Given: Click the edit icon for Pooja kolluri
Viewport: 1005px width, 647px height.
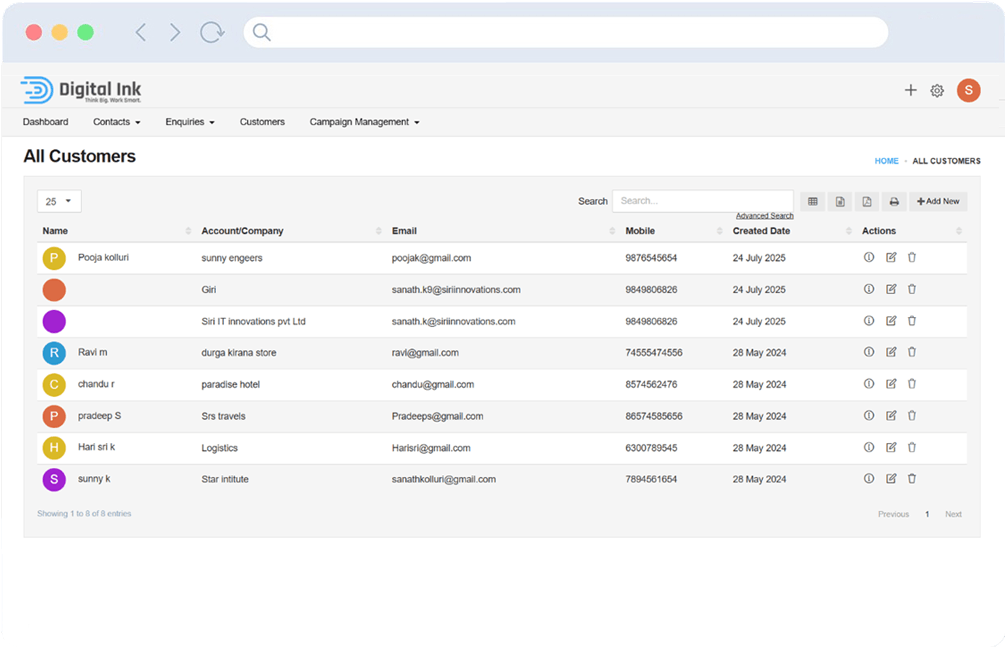Looking at the screenshot, I should click(x=891, y=258).
